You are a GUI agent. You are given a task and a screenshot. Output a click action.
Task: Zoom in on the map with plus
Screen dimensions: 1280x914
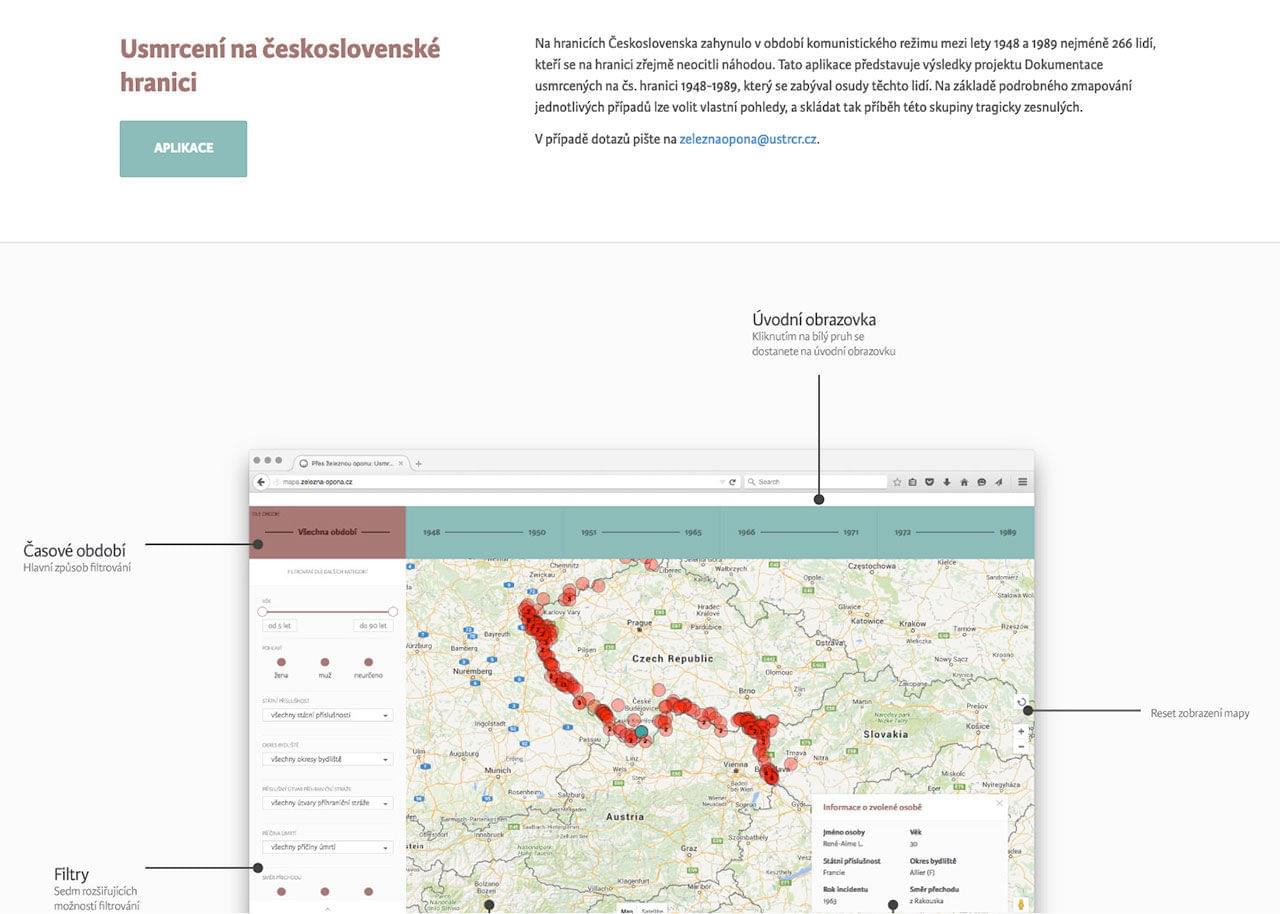(1021, 731)
